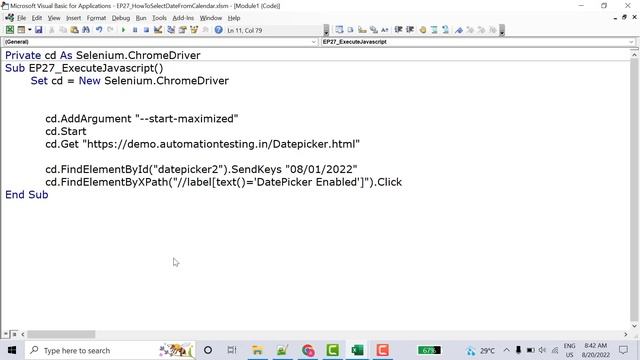This screenshot has height=360, width=640.
Task: Click the Insert UserForm toolbar icon
Action: tap(21, 30)
